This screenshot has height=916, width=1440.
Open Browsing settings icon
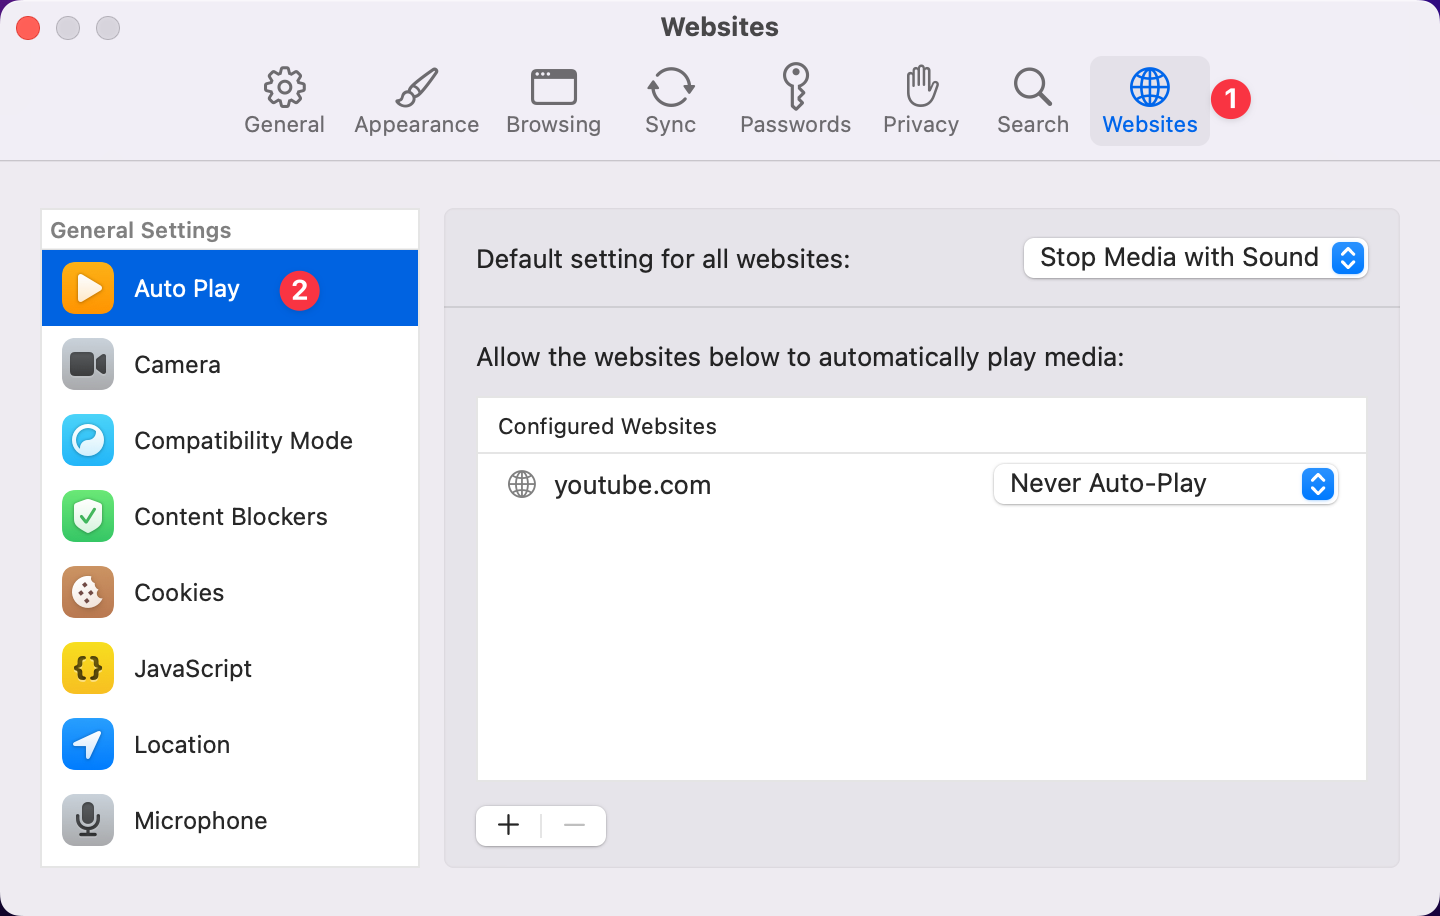click(553, 88)
